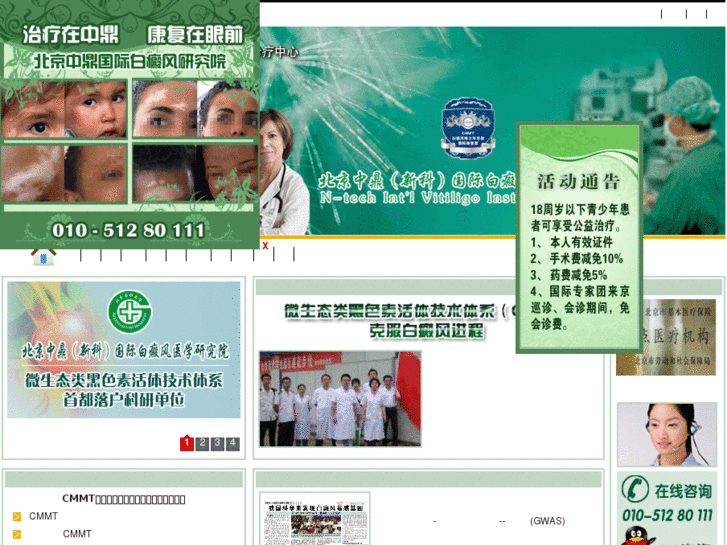Open the newspaper article thumbnail
Image resolution: width=727 pixels, height=545 pixels.
click(x=315, y=519)
